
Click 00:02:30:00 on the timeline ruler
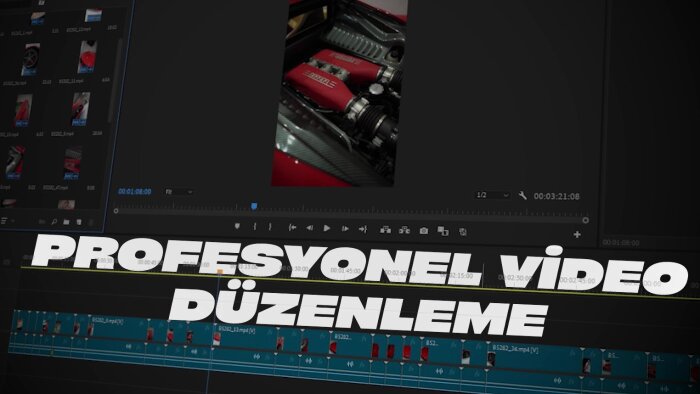[516, 278]
